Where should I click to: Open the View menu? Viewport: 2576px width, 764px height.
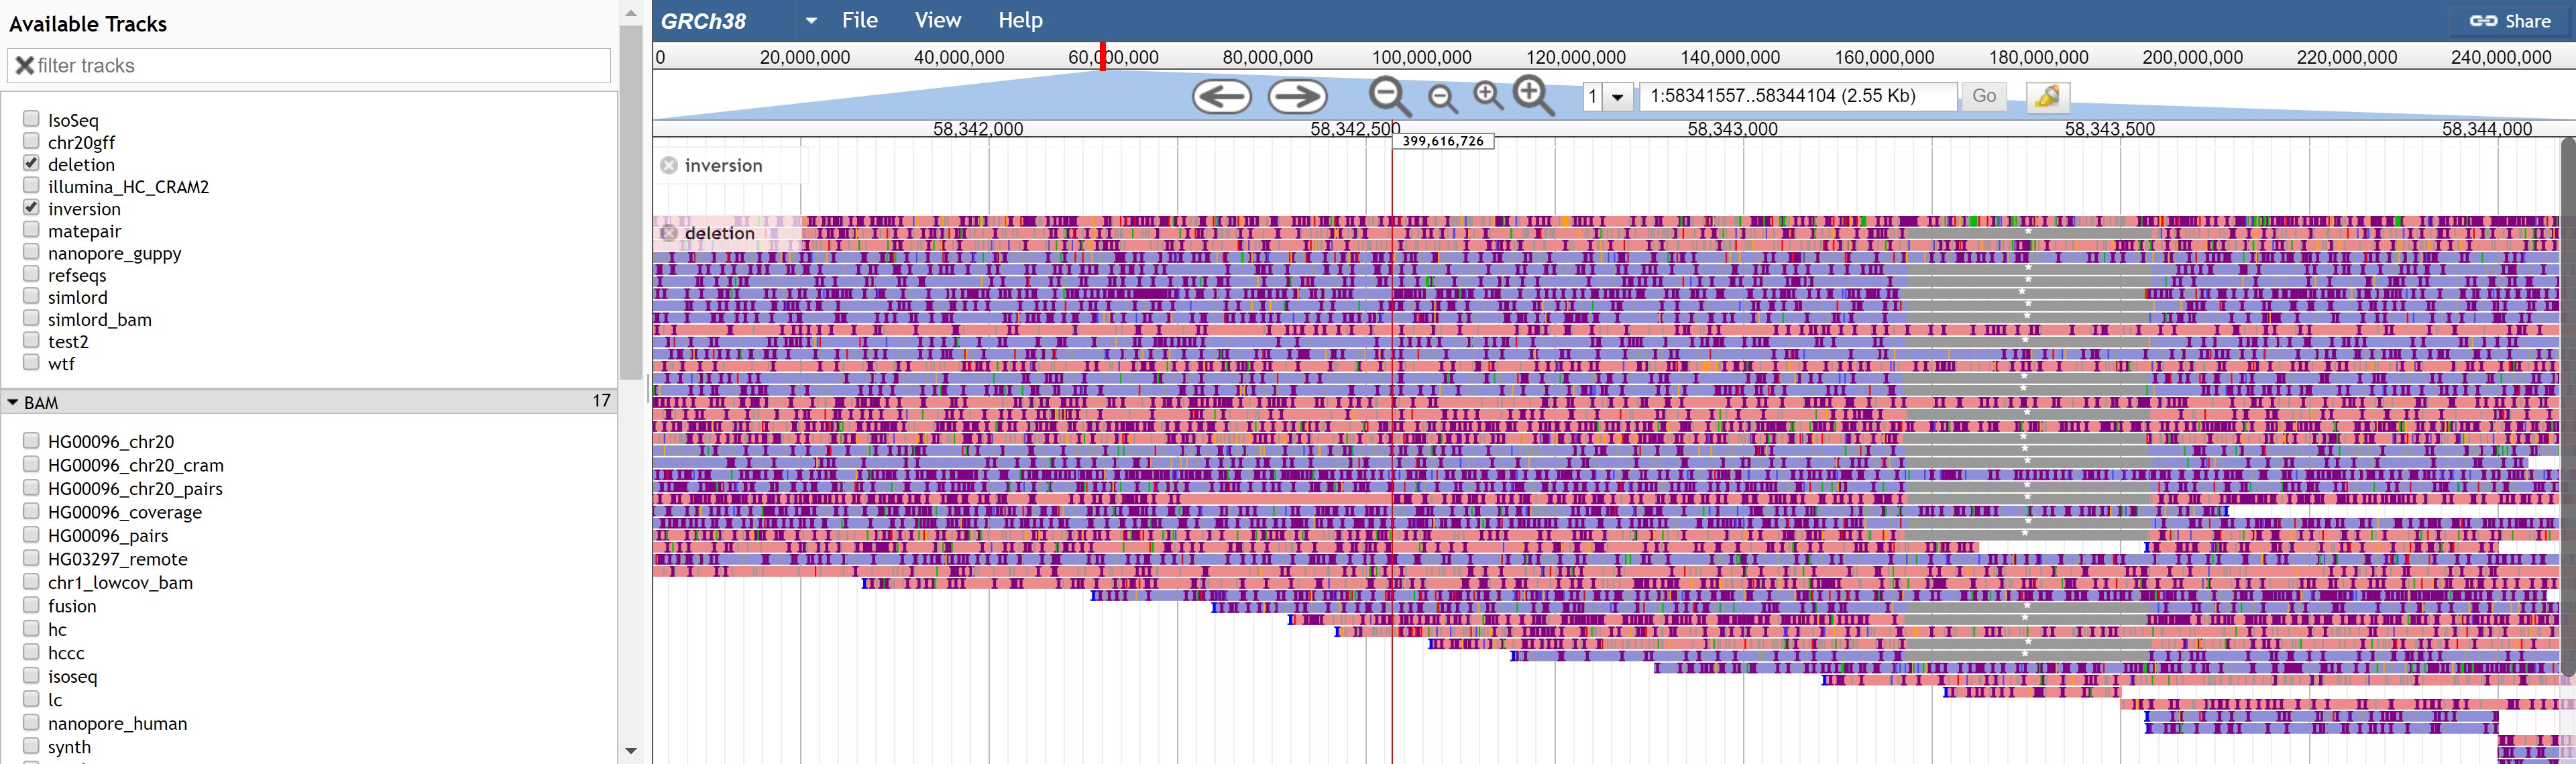(937, 21)
